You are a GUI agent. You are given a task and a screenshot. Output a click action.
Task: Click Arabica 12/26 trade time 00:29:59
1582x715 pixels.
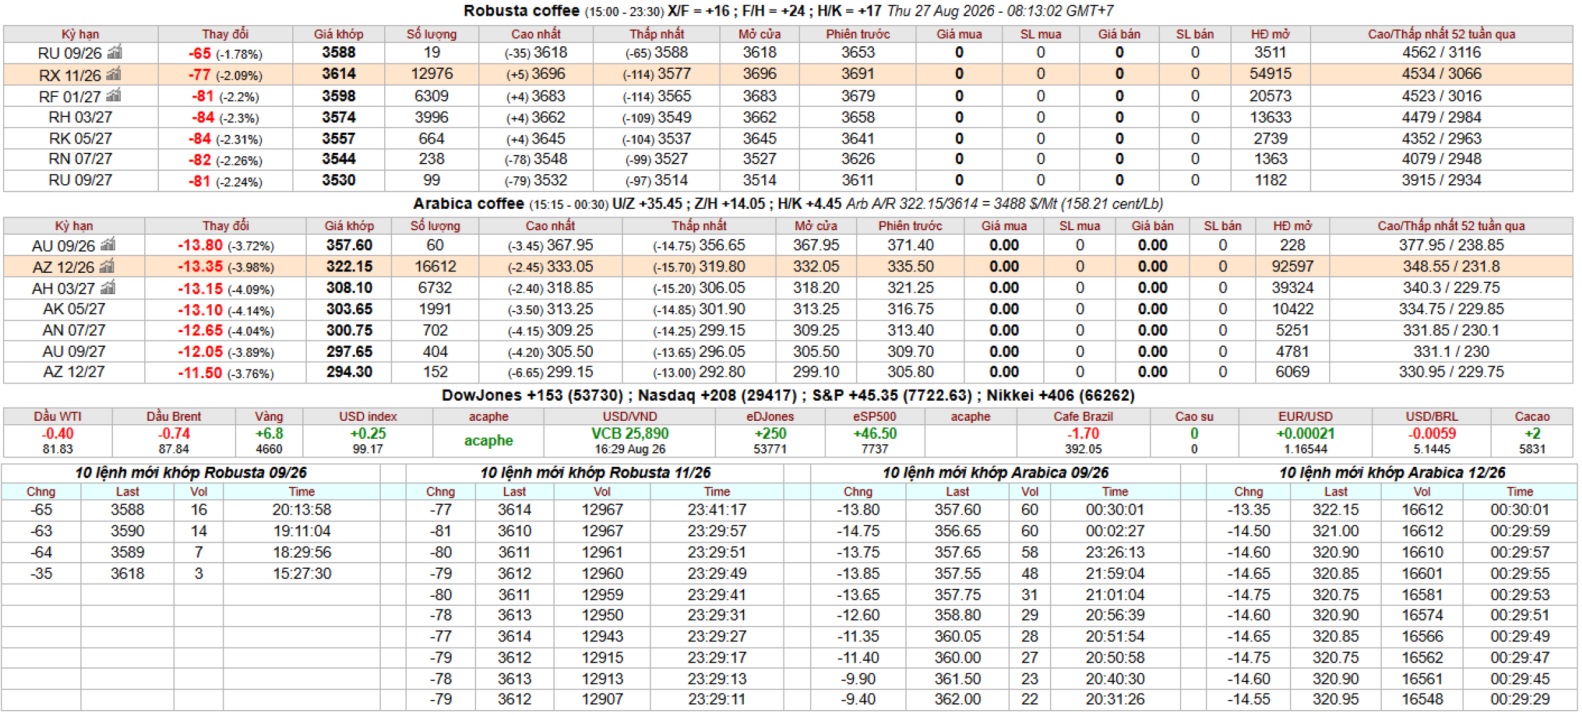click(x=1520, y=532)
